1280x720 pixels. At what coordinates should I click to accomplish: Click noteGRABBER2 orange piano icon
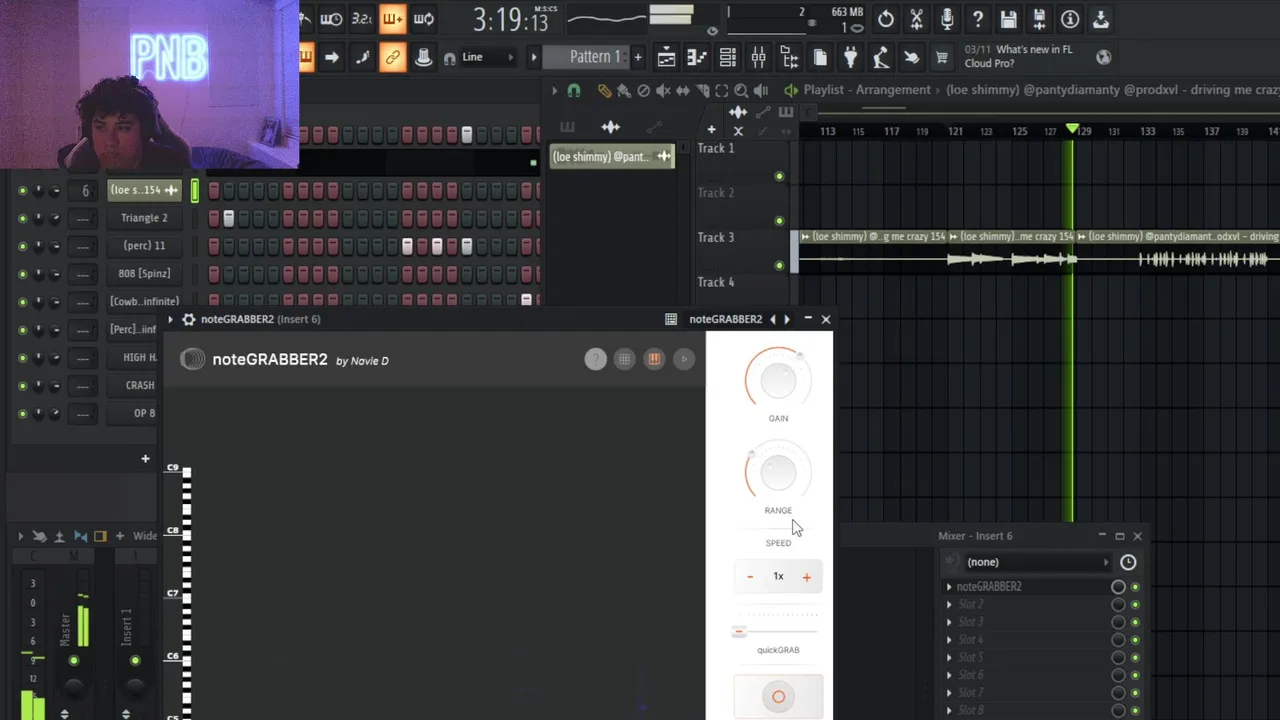[x=654, y=359]
